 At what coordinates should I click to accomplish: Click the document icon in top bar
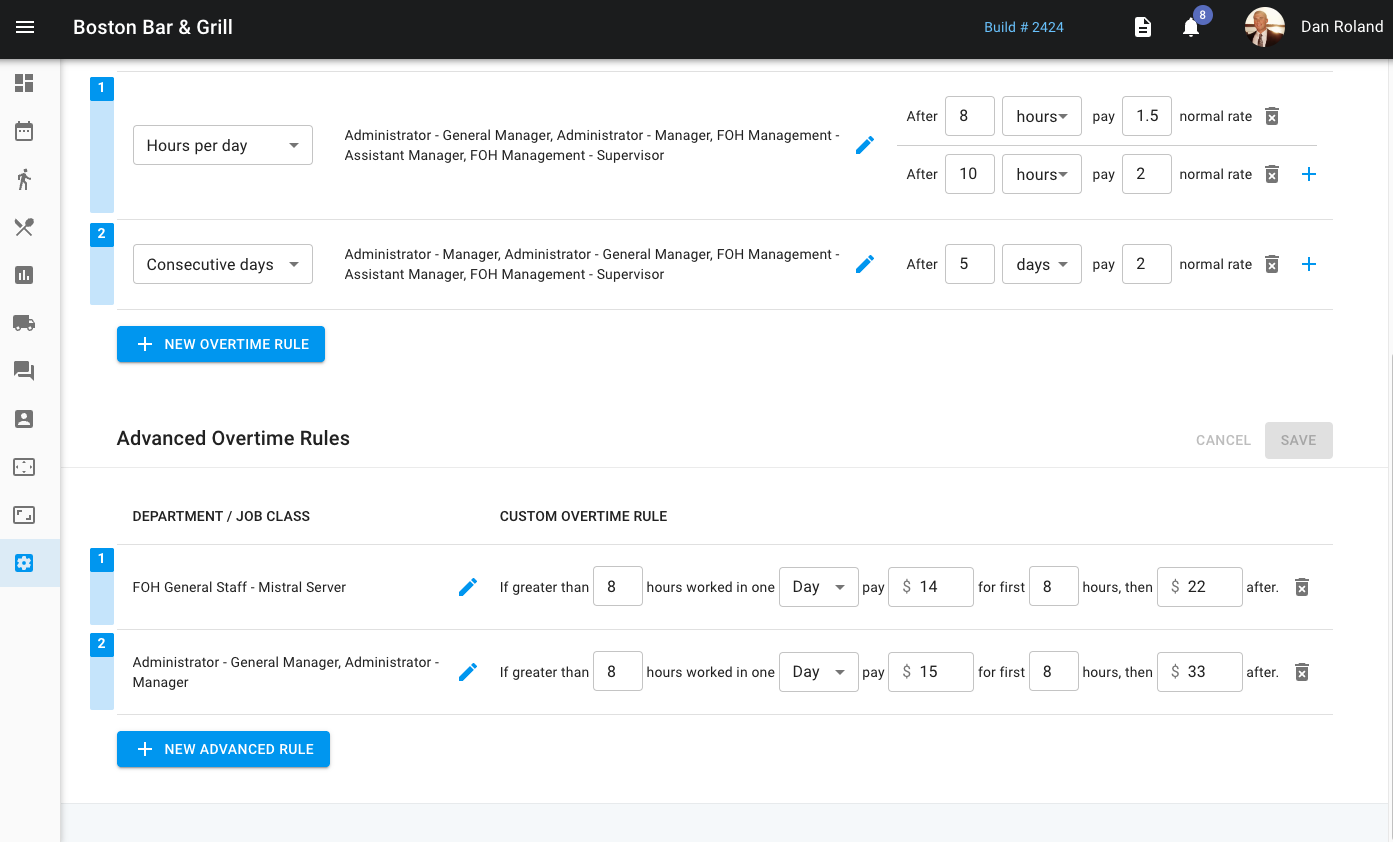1142,27
